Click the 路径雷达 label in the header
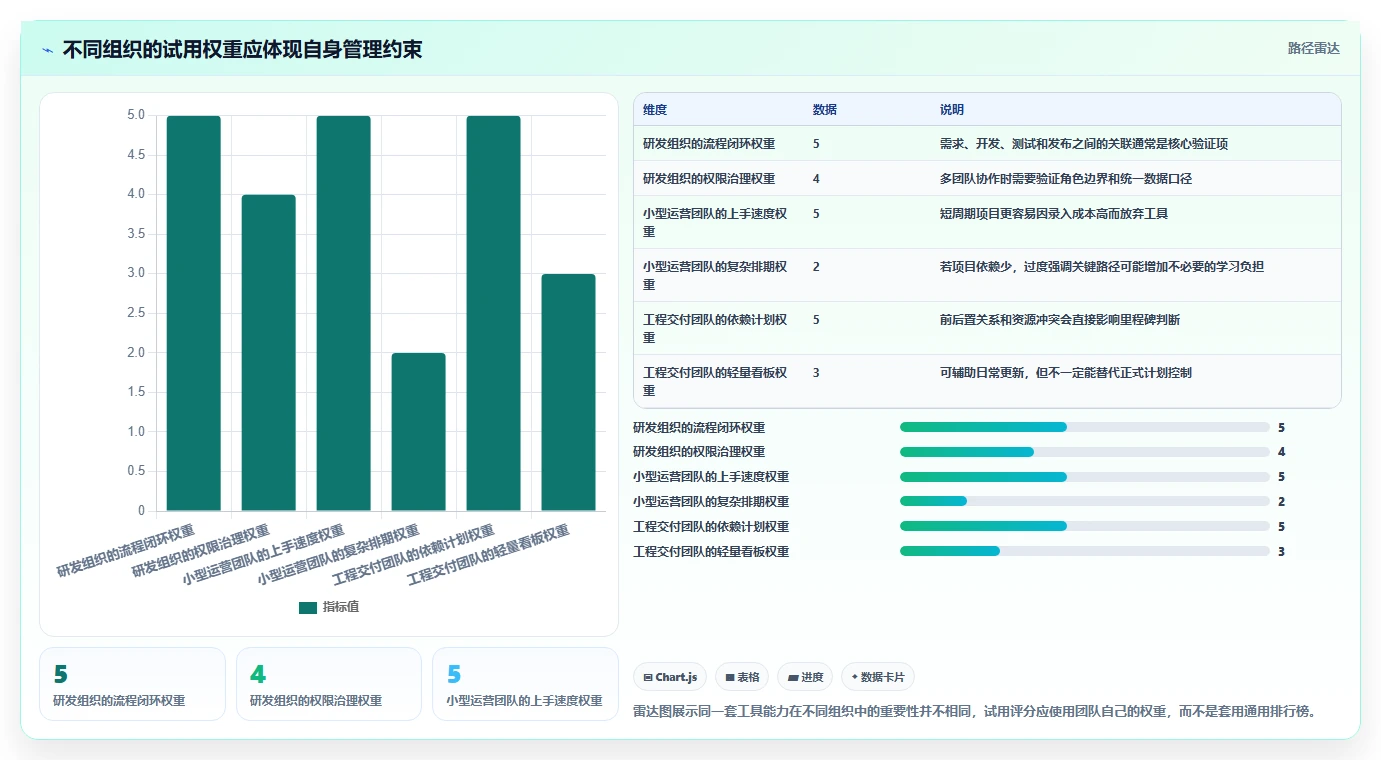The height and width of the screenshot is (760, 1381). pos(1313,48)
